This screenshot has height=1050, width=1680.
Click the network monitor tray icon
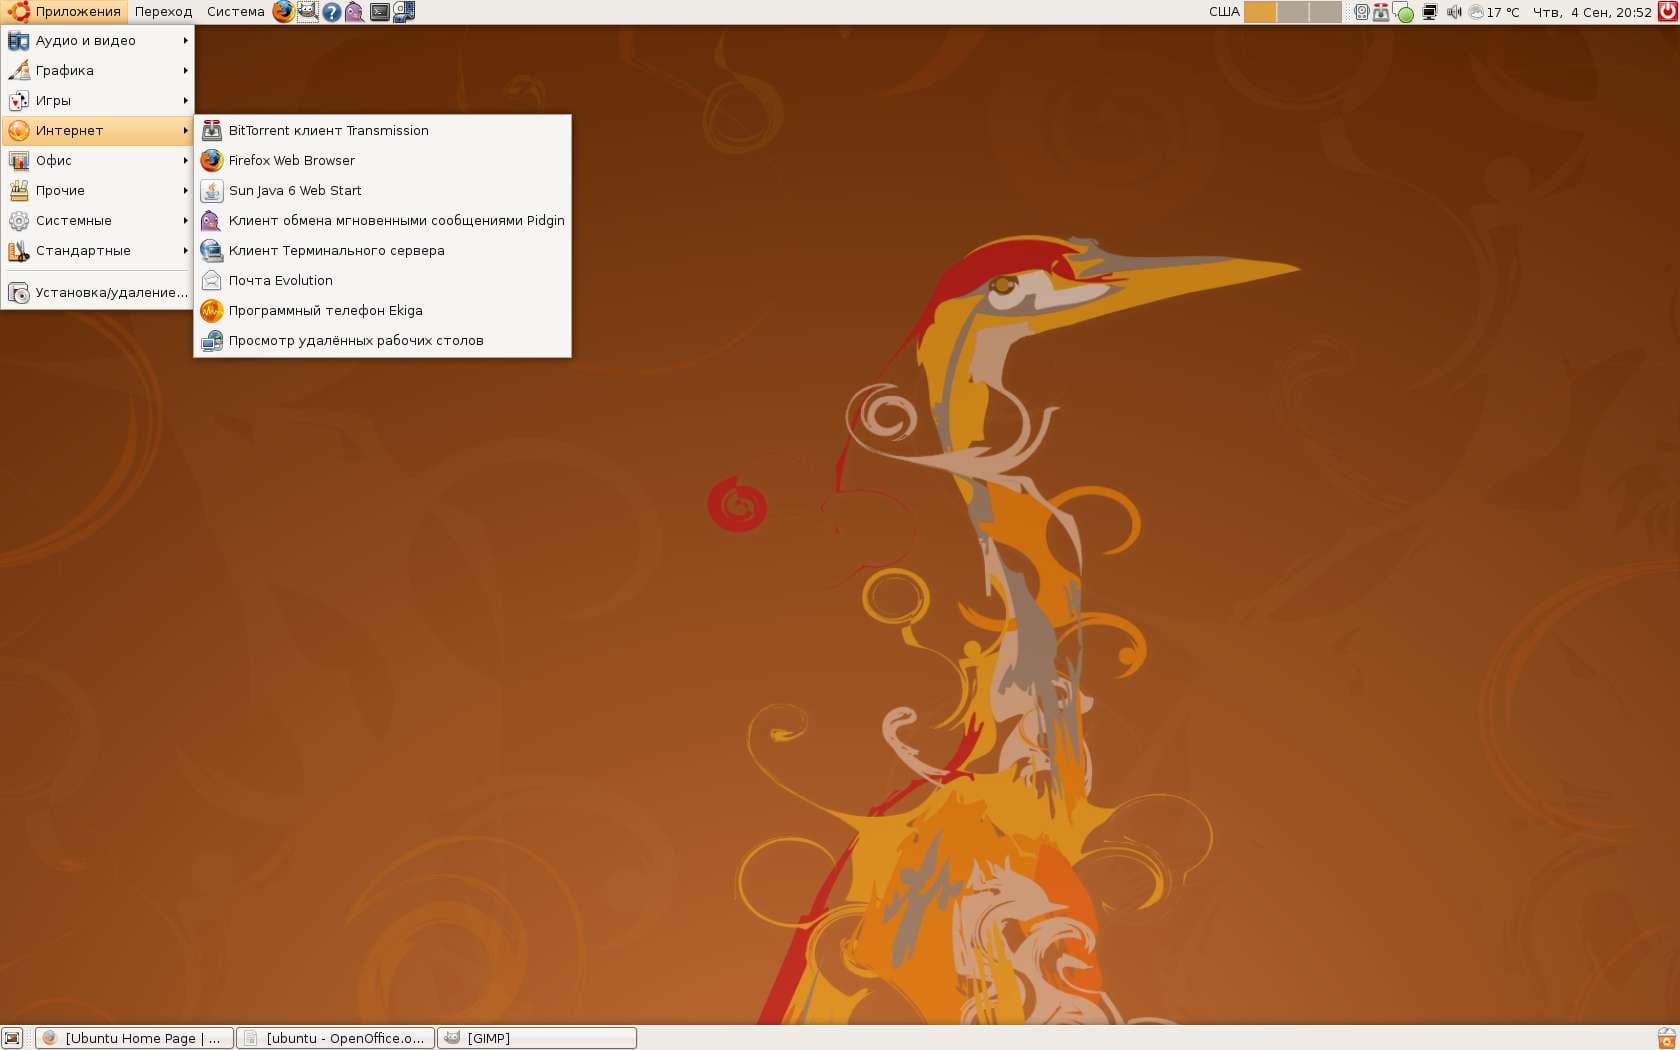click(1430, 12)
